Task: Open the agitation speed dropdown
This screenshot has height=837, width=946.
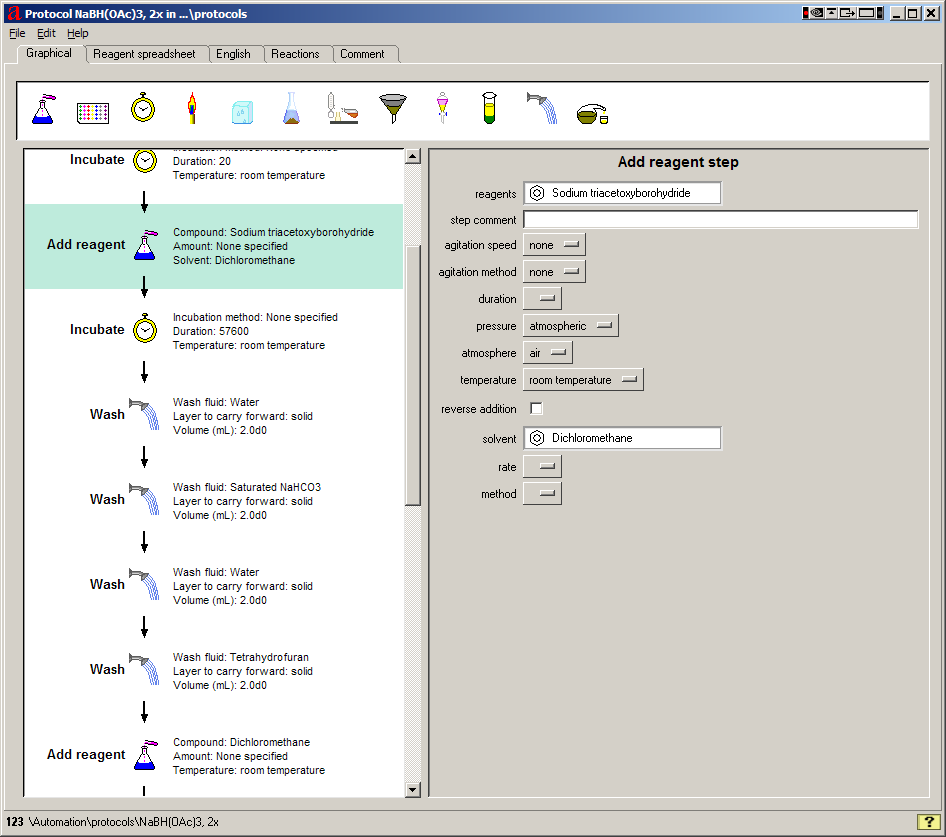Action: [x=554, y=245]
